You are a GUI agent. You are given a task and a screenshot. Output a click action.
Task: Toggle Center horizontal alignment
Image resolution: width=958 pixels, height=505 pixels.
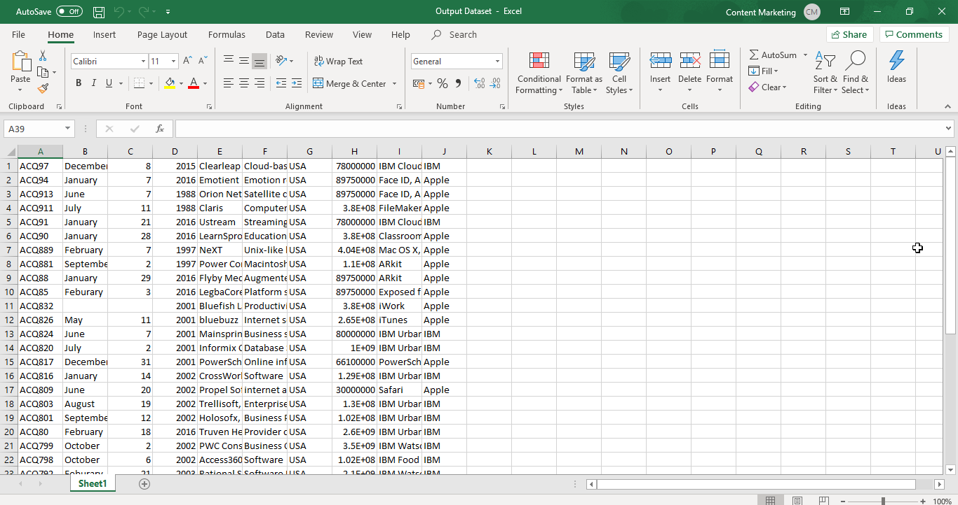244,83
